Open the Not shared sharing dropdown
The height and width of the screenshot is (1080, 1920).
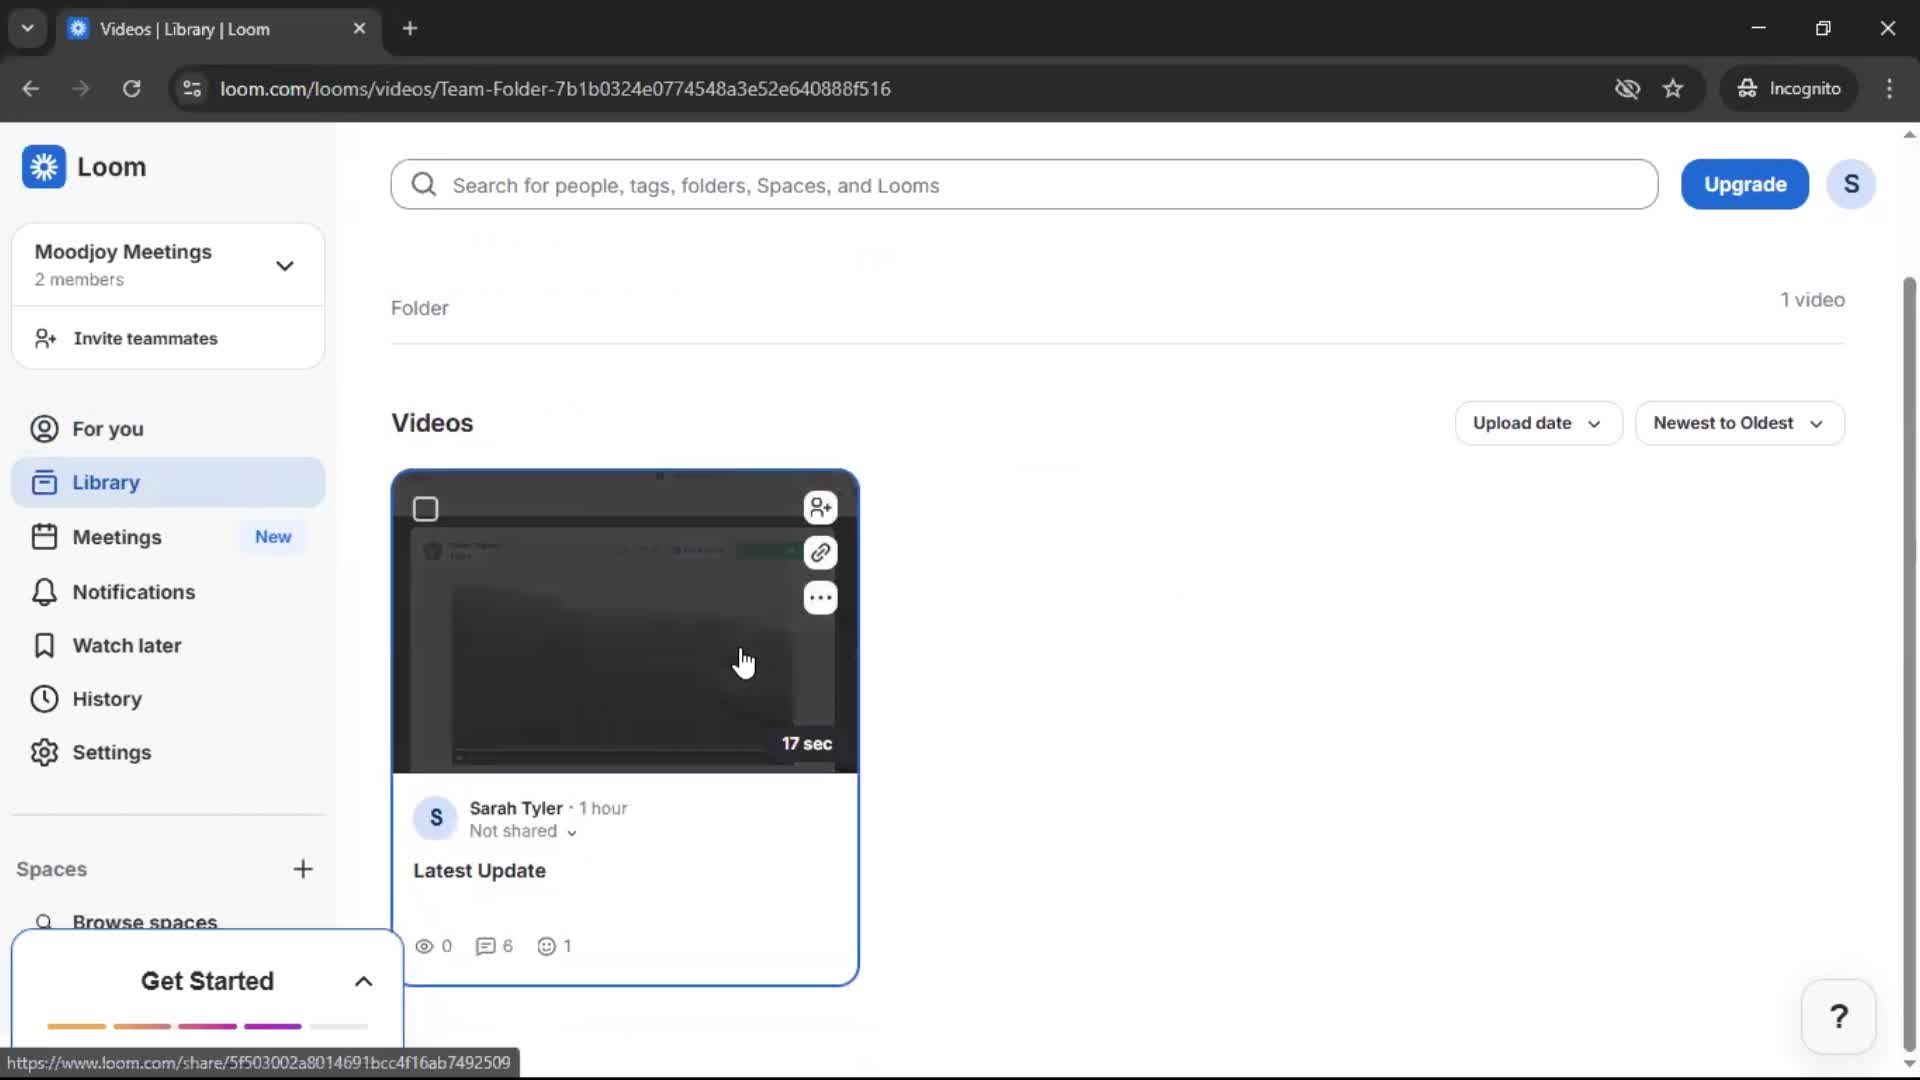click(x=522, y=831)
